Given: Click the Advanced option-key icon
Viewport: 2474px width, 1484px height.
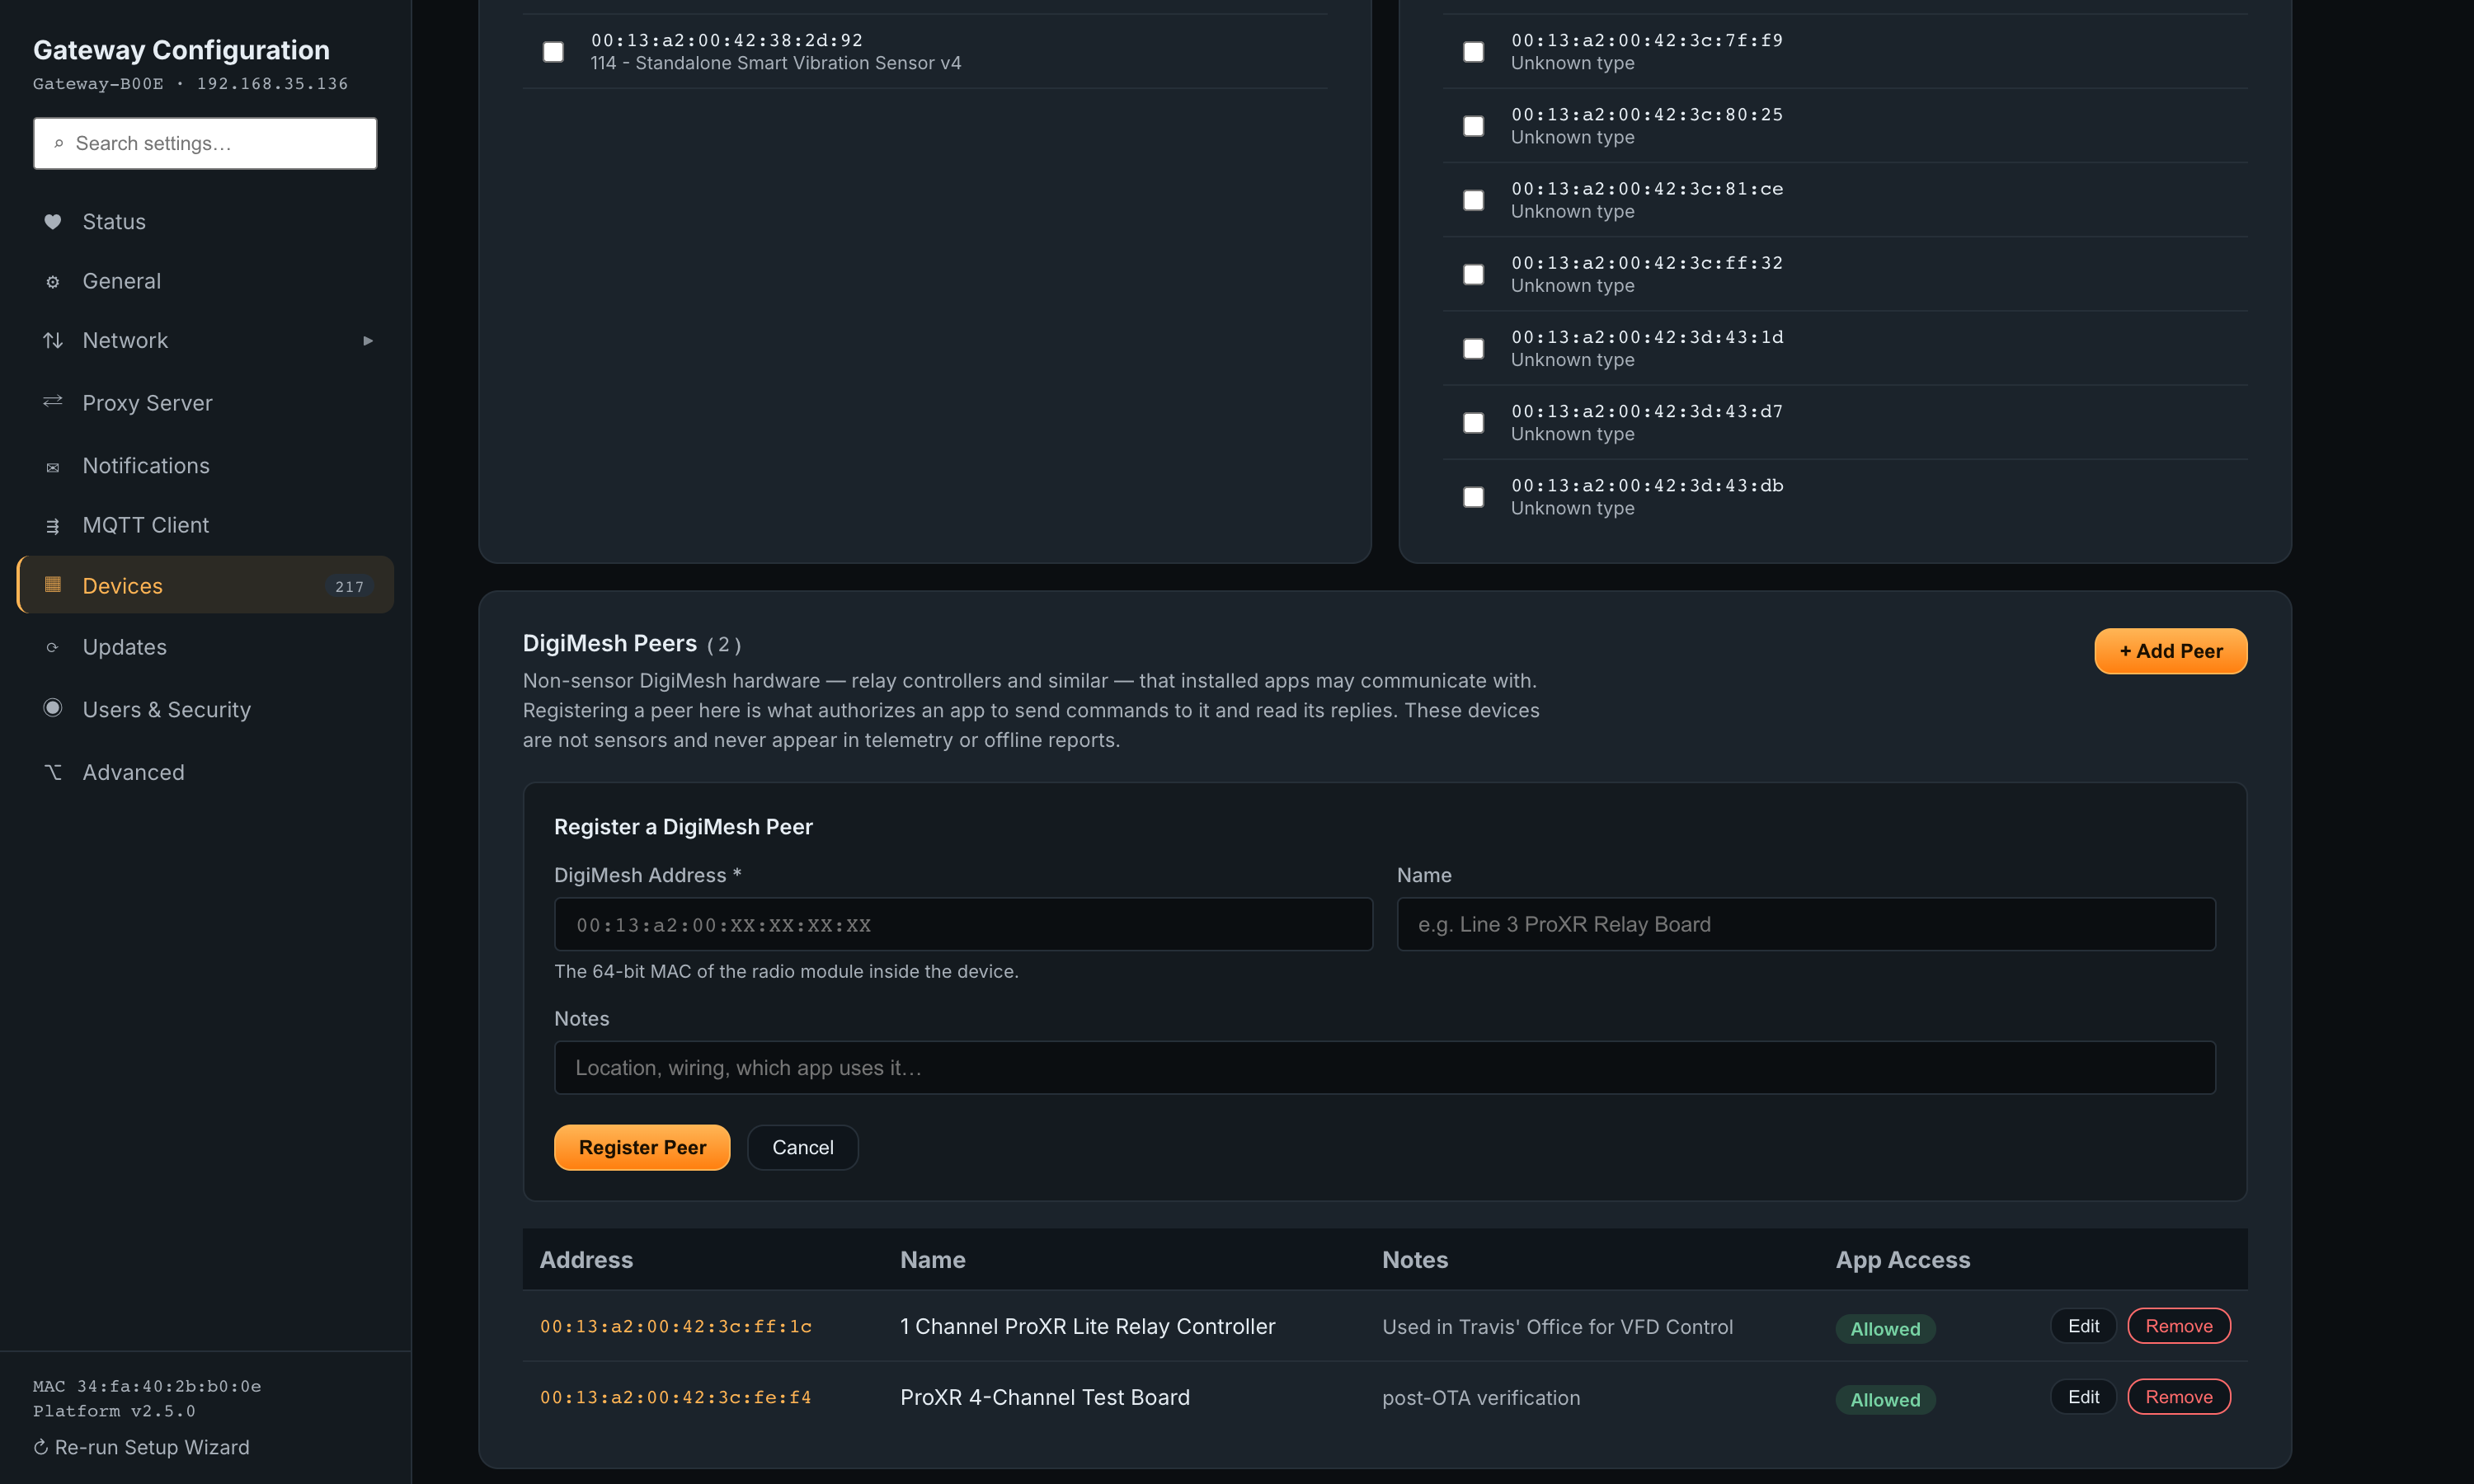Looking at the screenshot, I should (x=53, y=772).
